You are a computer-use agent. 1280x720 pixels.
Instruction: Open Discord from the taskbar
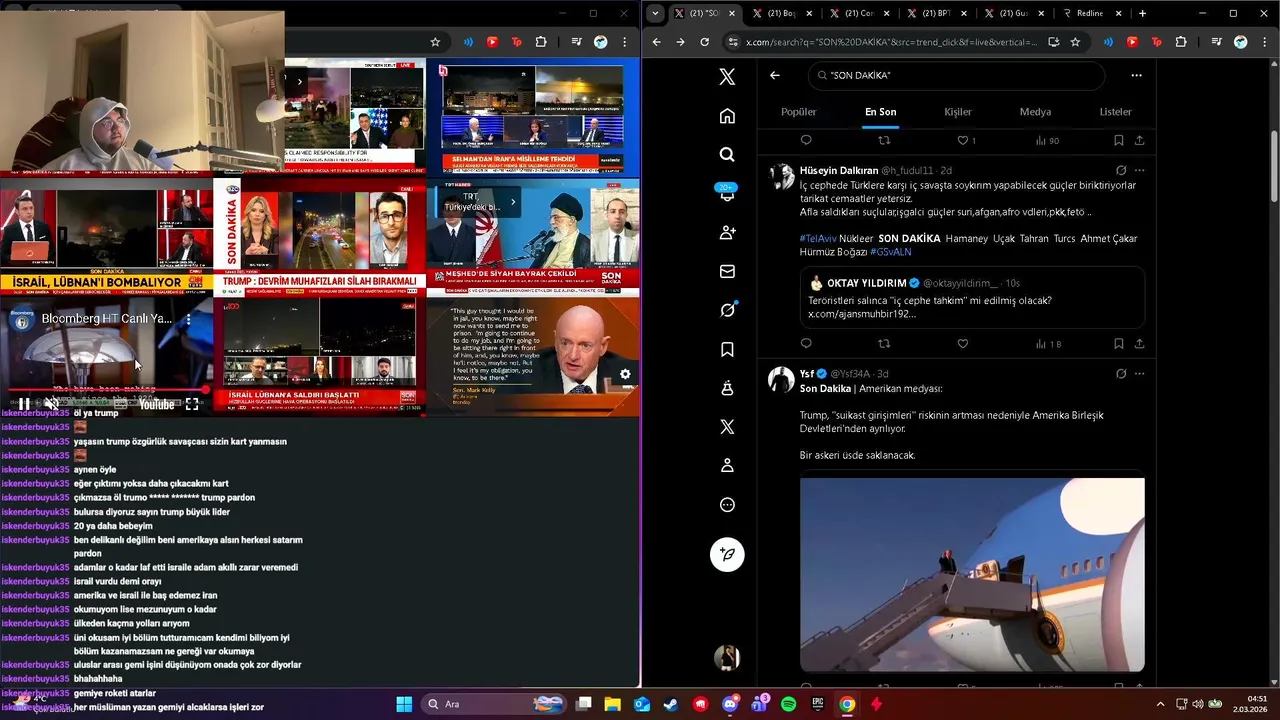point(730,704)
